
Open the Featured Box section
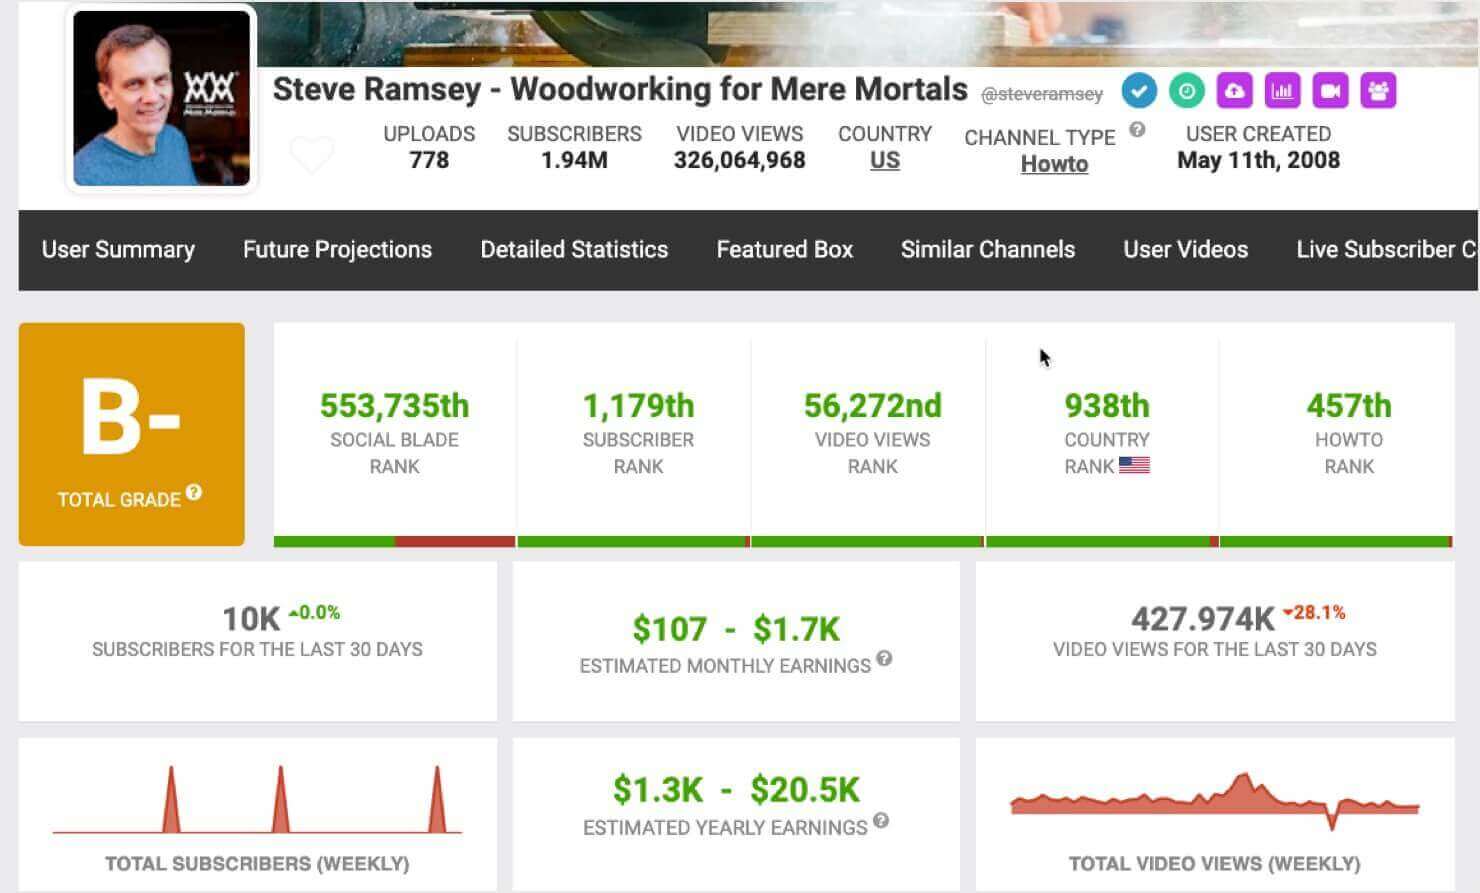click(783, 250)
